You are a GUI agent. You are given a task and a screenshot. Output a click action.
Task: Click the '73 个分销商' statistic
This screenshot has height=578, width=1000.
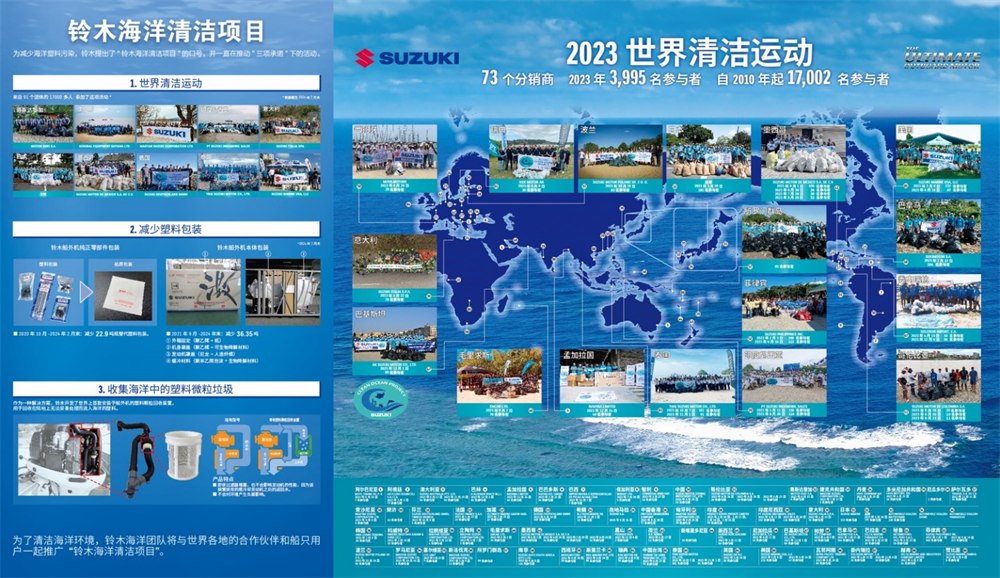(517, 78)
